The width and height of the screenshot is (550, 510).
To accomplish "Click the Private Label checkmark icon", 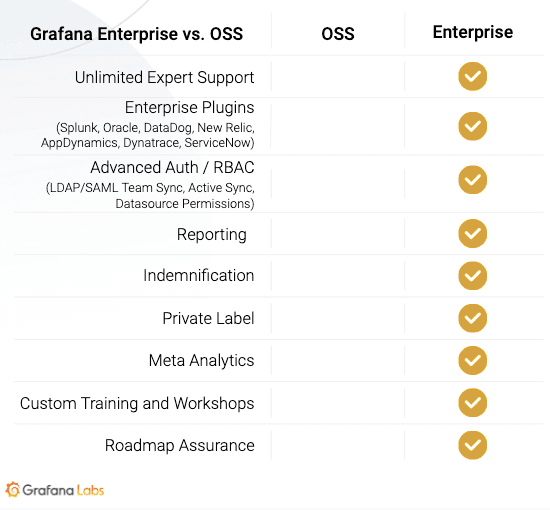I will click(x=472, y=318).
